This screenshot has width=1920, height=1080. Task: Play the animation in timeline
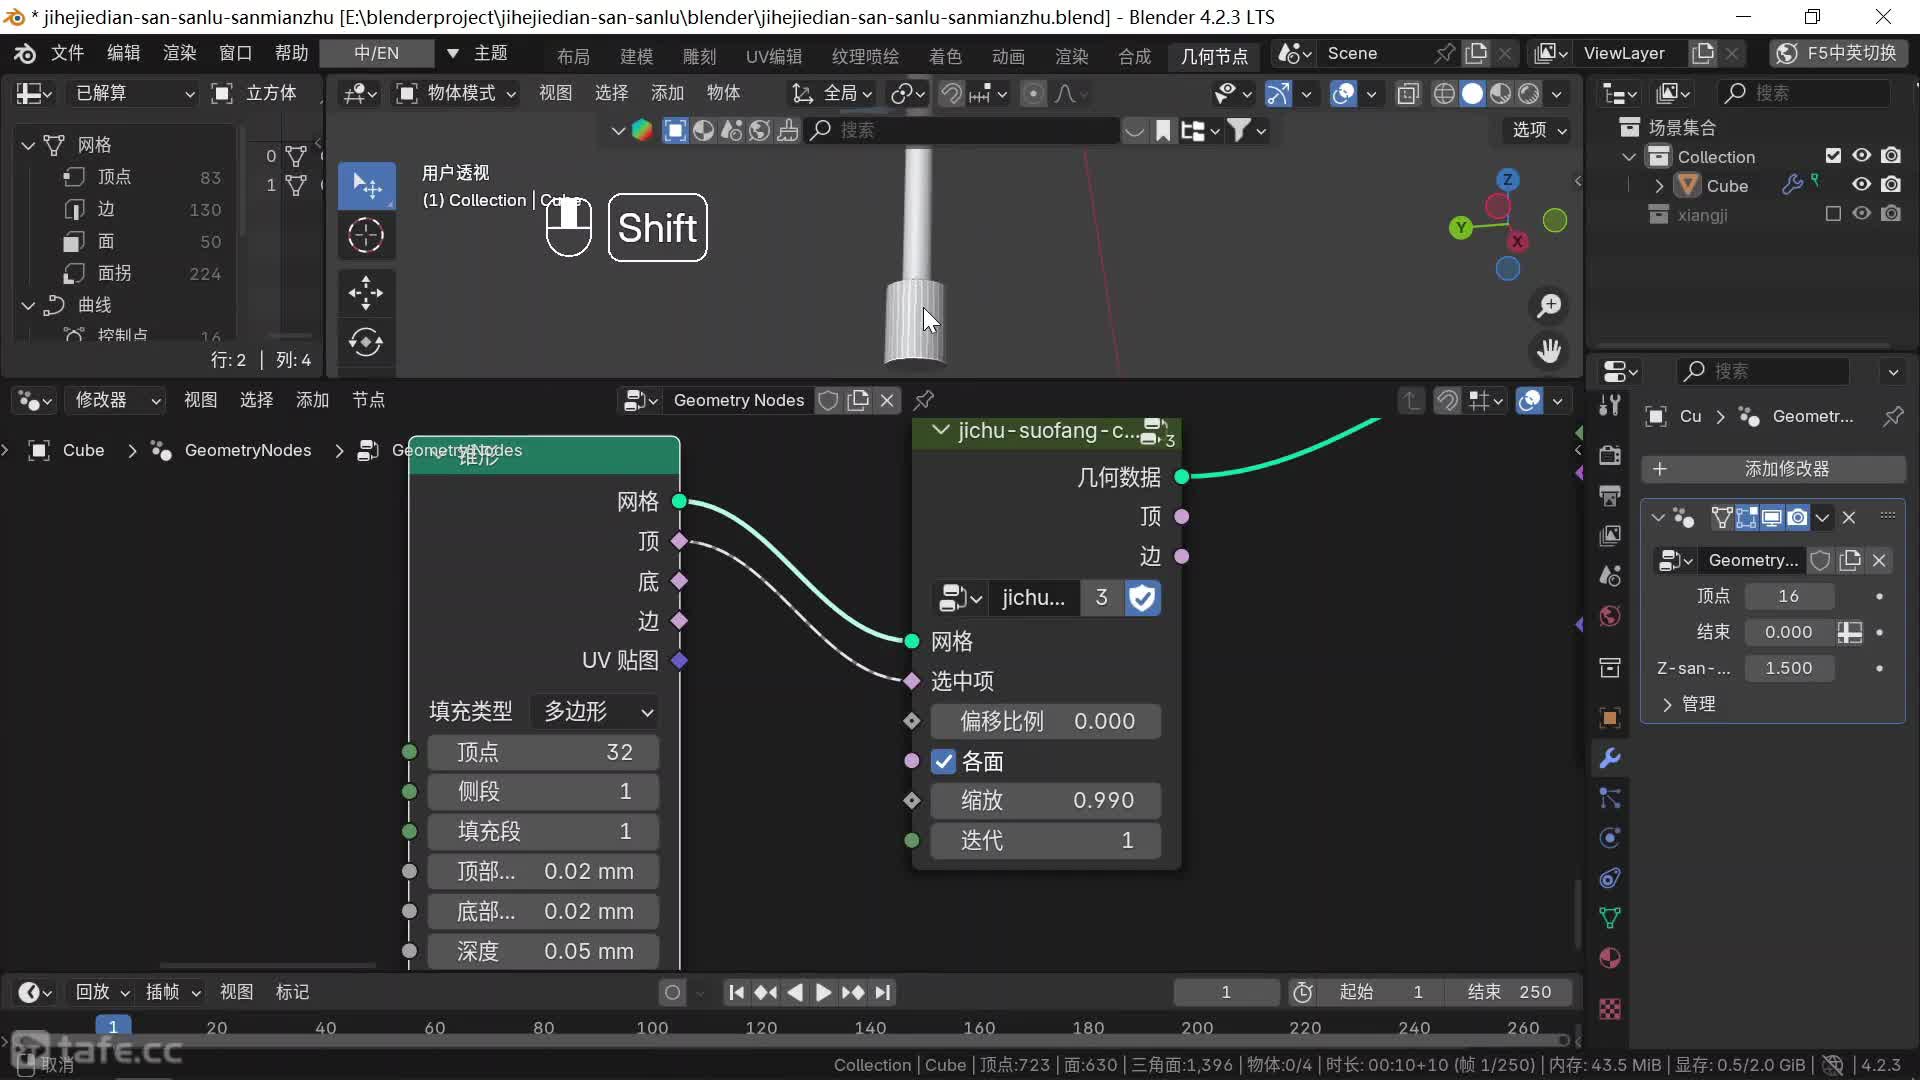coord(823,992)
